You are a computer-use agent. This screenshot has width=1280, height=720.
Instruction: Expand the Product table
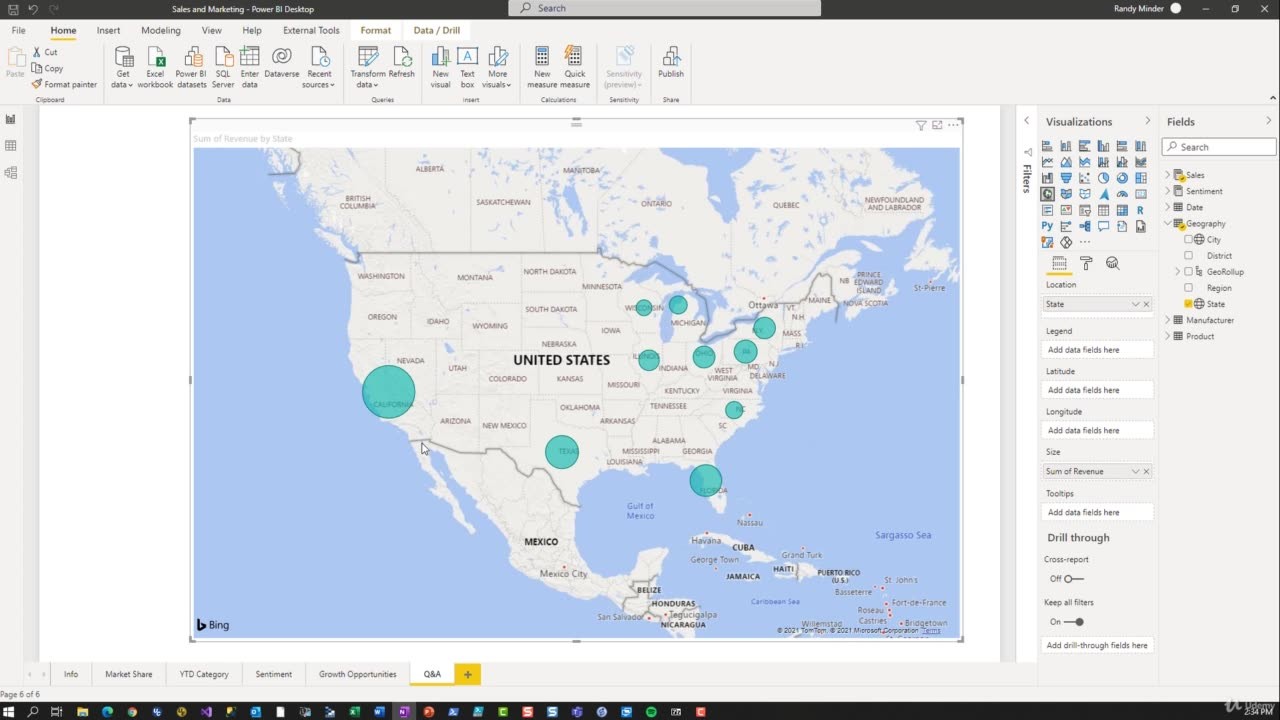click(1167, 336)
